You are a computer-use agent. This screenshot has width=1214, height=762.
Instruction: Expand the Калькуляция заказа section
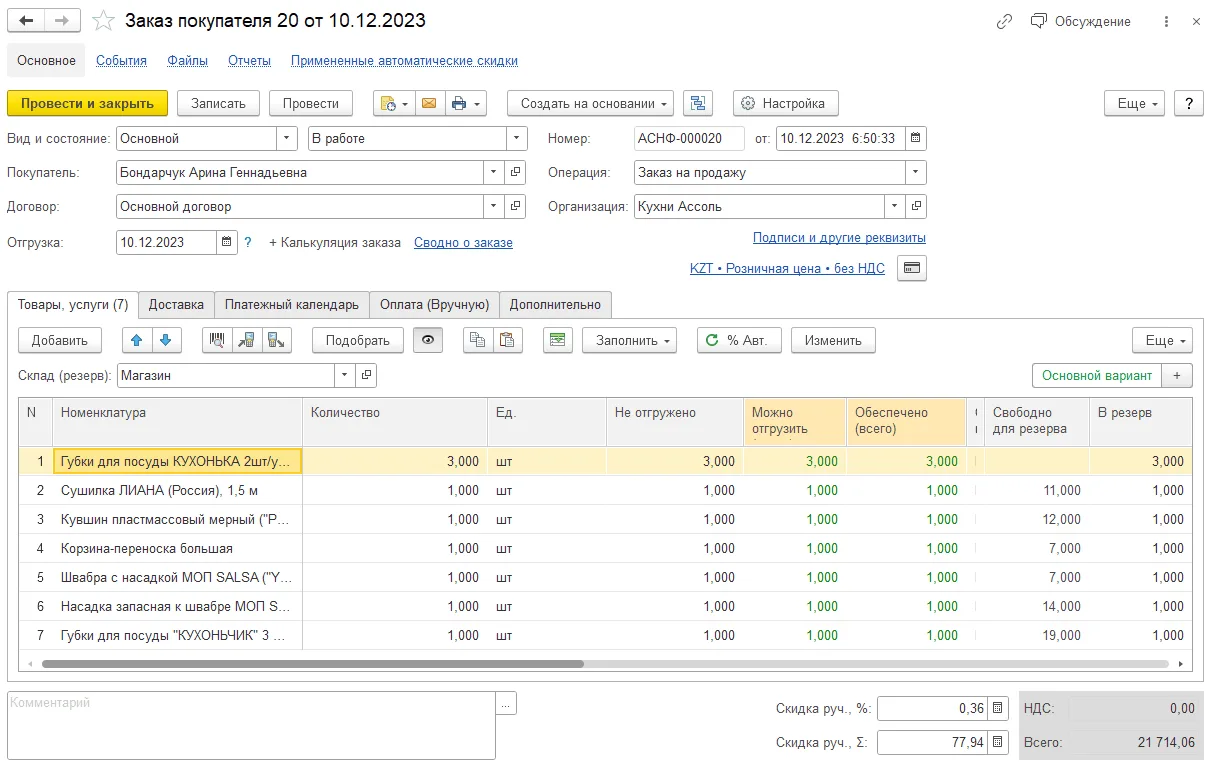[x=335, y=242]
